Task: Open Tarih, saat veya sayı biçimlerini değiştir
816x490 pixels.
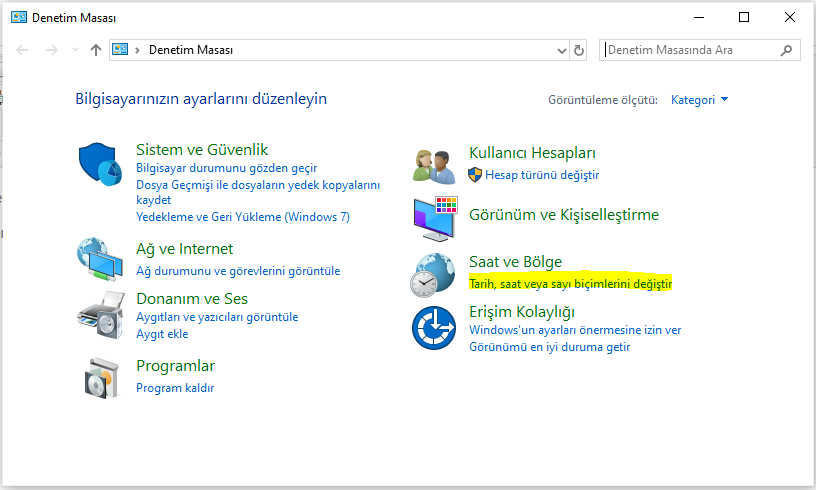Action: click(x=570, y=283)
